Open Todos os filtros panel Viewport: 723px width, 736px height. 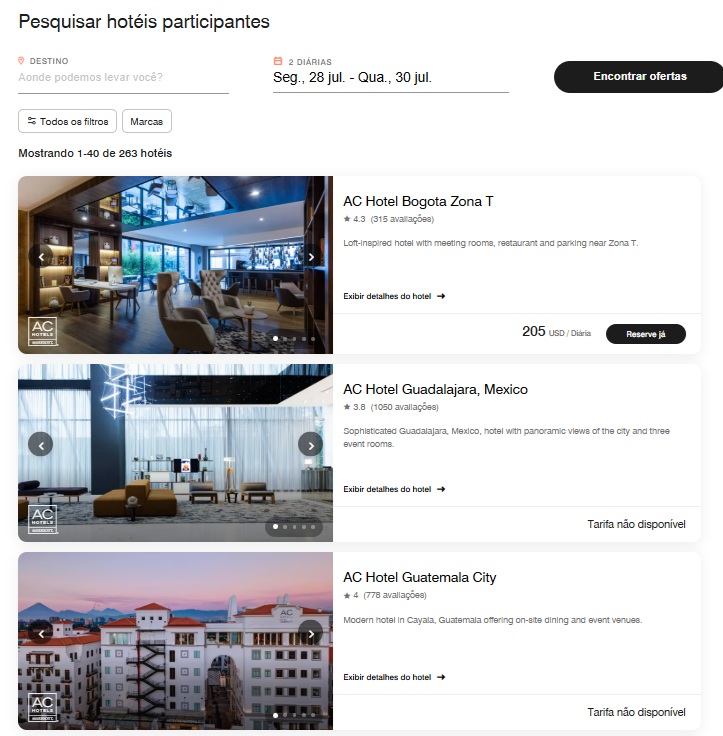click(x=68, y=122)
